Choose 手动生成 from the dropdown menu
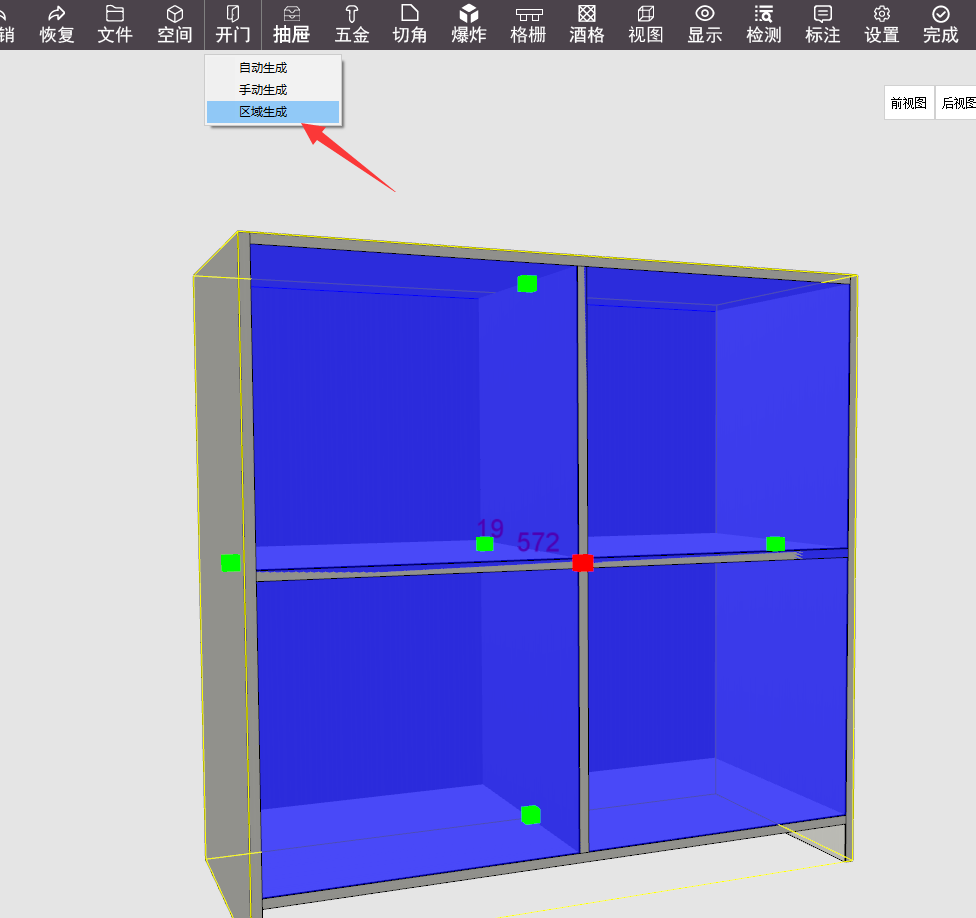Image resolution: width=976 pixels, height=918 pixels. coord(273,90)
